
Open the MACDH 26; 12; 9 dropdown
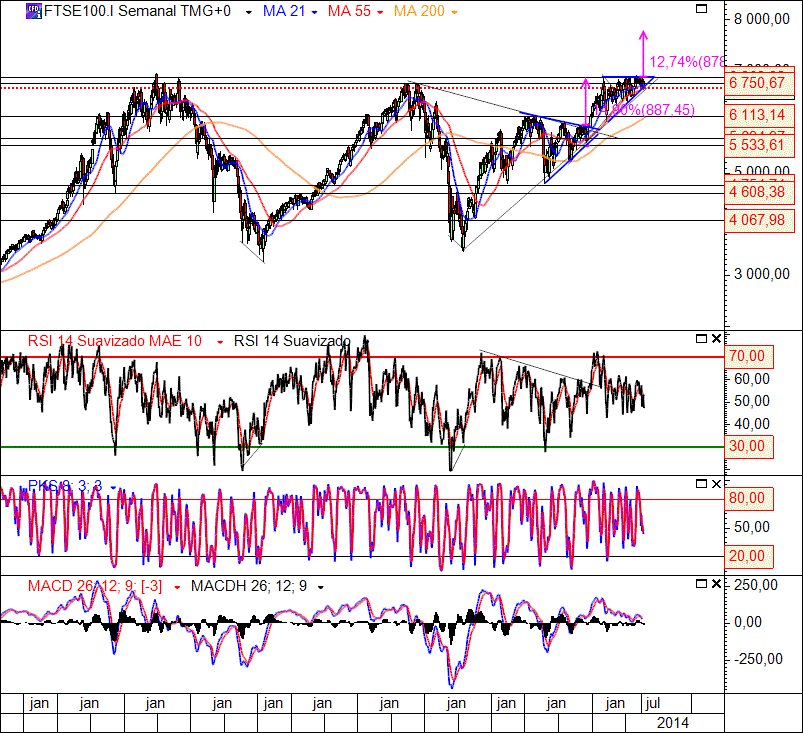pyautogui.click(x=321, y=587)
